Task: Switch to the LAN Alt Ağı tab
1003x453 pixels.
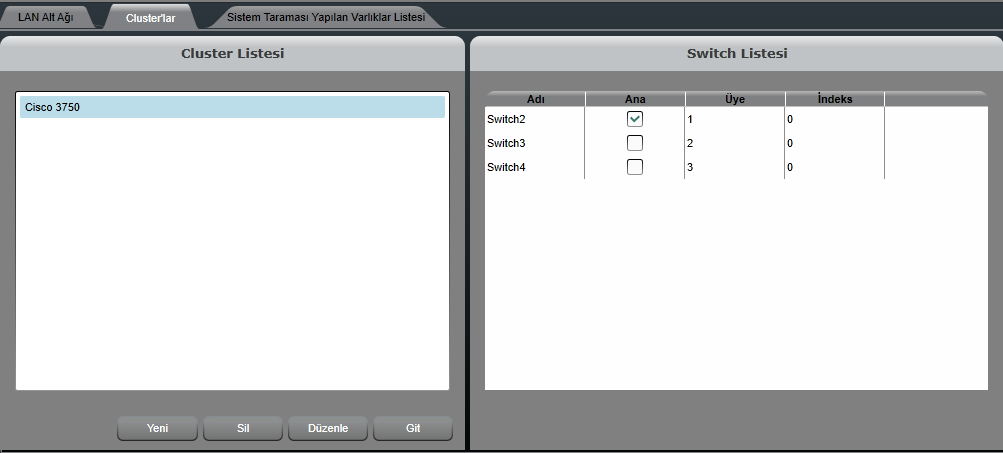Action: 46,17
